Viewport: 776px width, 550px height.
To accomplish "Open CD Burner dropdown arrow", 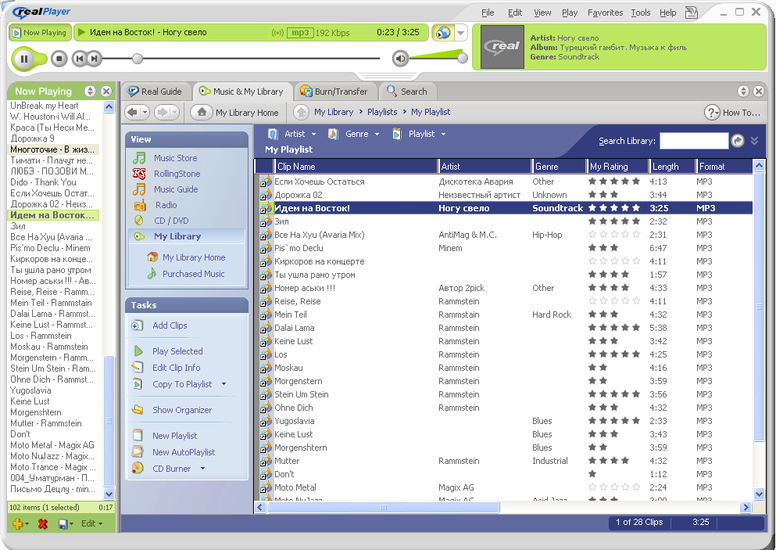I will tap(202, 468).
